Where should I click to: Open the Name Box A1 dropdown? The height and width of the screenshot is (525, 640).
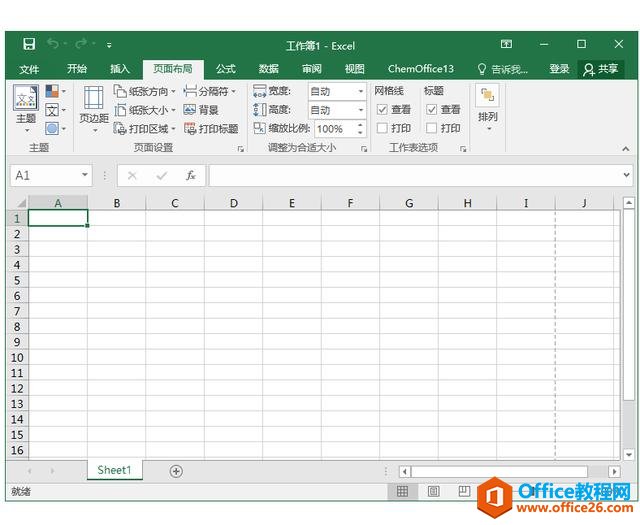(85, 175)
